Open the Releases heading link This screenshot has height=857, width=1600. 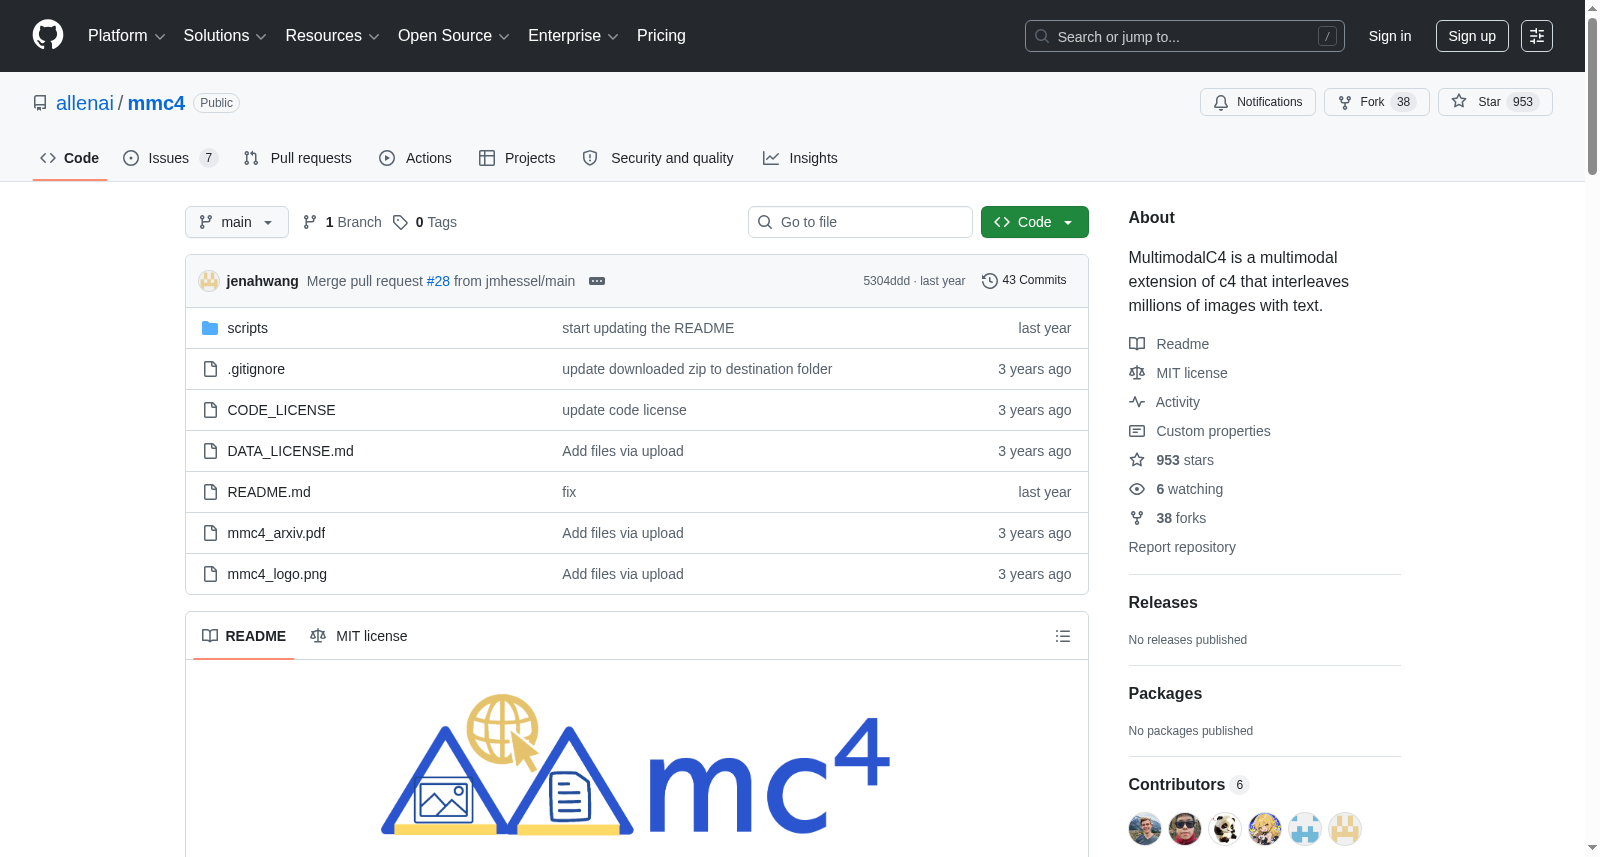pos(1163,602)
